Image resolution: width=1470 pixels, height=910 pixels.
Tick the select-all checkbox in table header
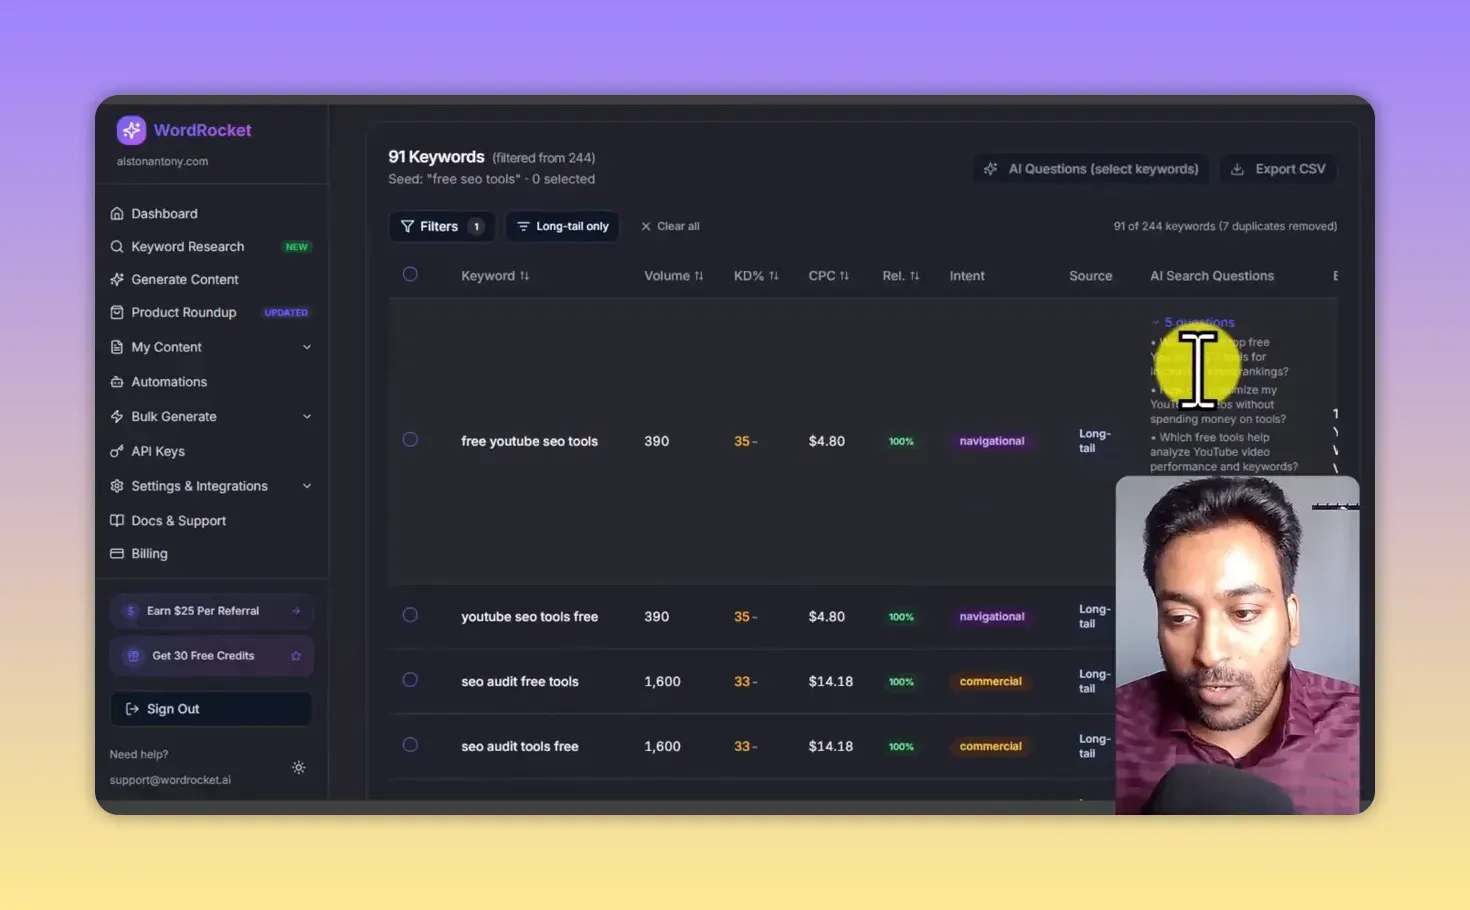coord(410,274)
